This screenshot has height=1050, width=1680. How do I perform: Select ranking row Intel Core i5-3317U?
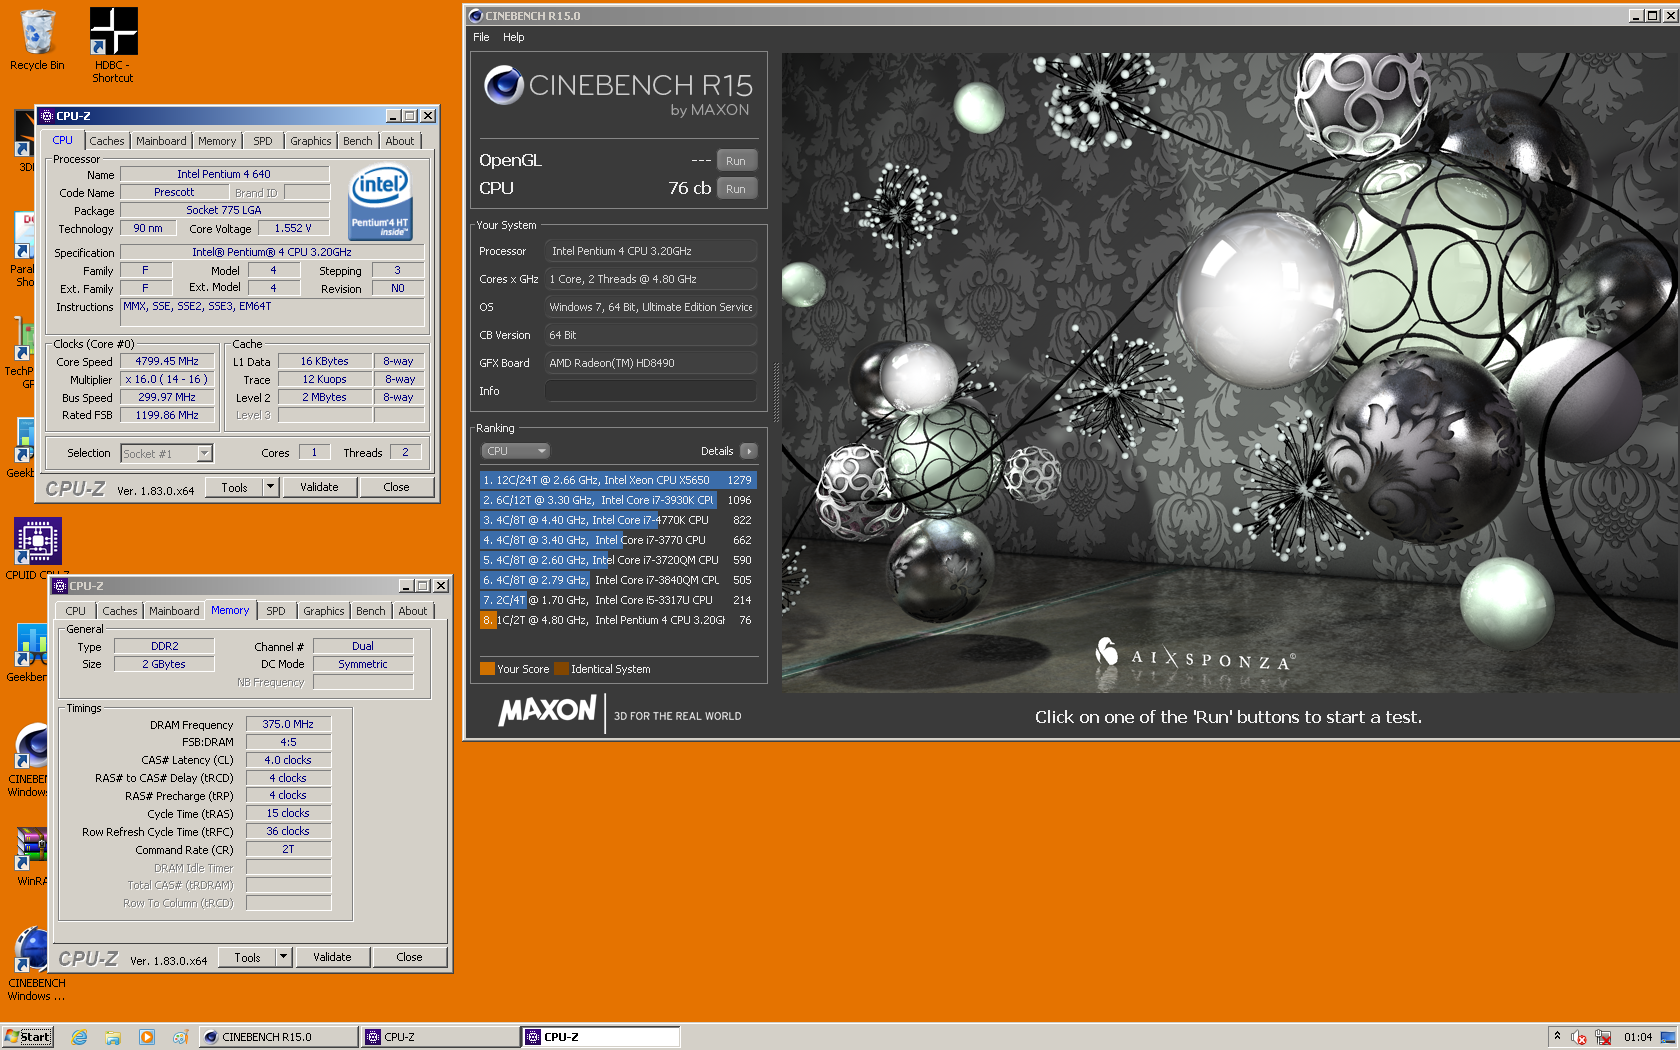click(x=618, y=600)
